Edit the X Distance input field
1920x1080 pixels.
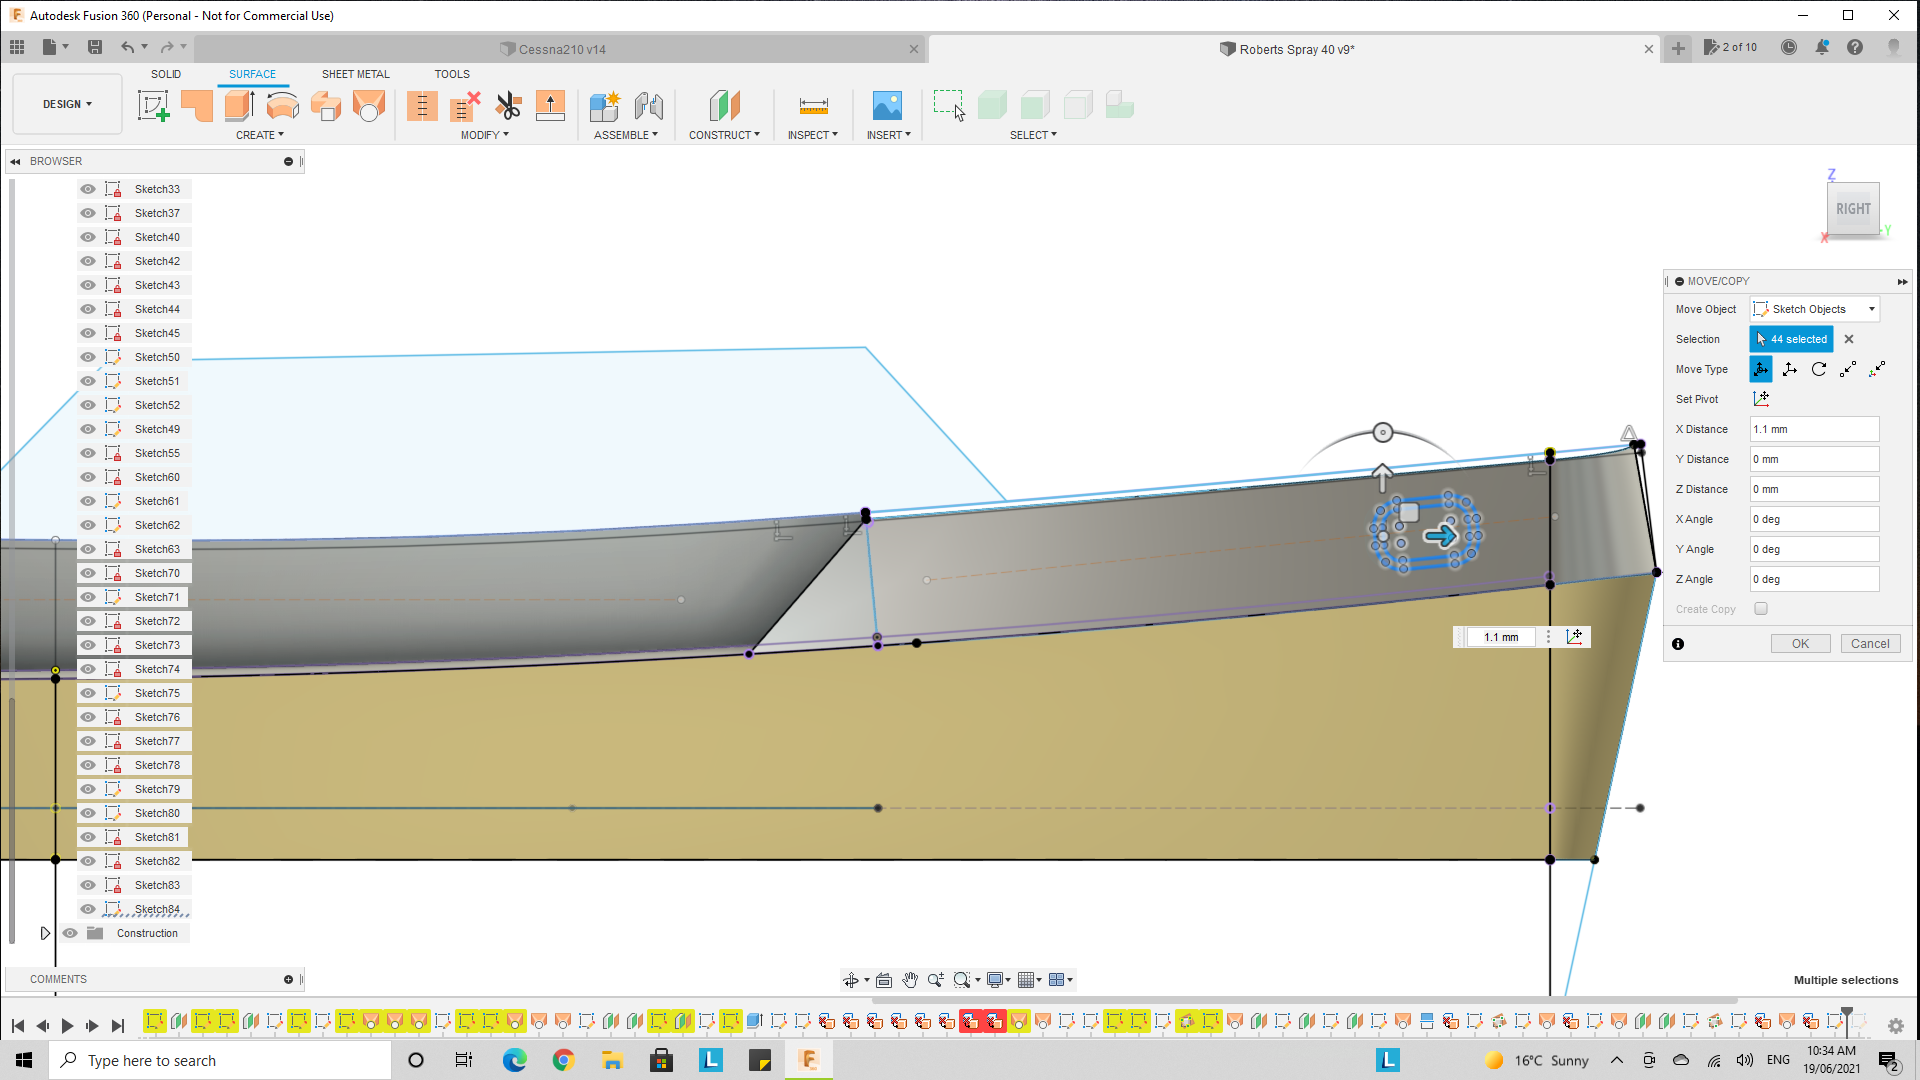[x=1814, y=428]
